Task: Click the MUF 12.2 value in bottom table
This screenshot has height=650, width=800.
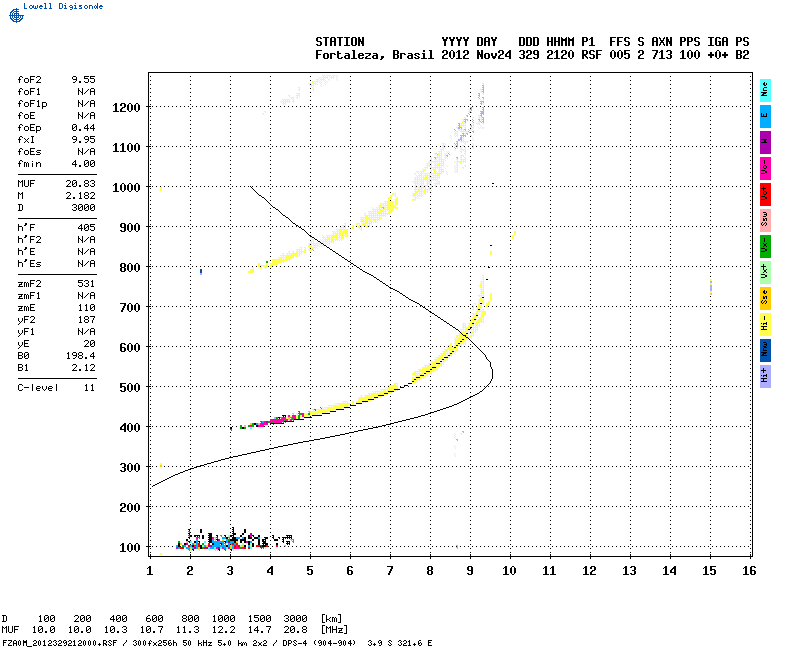Action: pyautogui.click(x=223, y=631)
